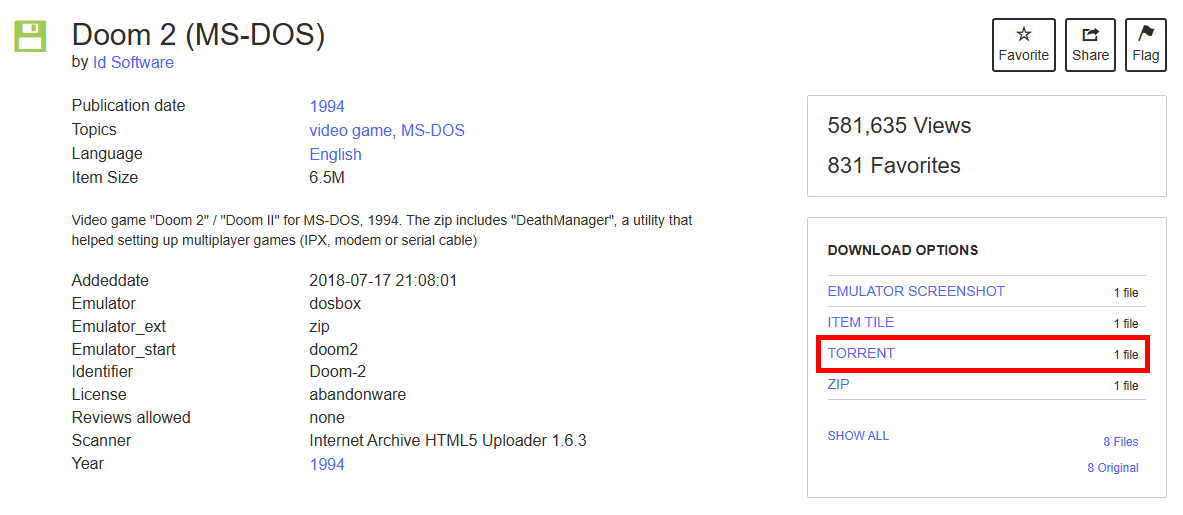Click the 831 Favorites count
Image resolution: width=1183 pixels, height=515 pixels.
click(893, 166)
